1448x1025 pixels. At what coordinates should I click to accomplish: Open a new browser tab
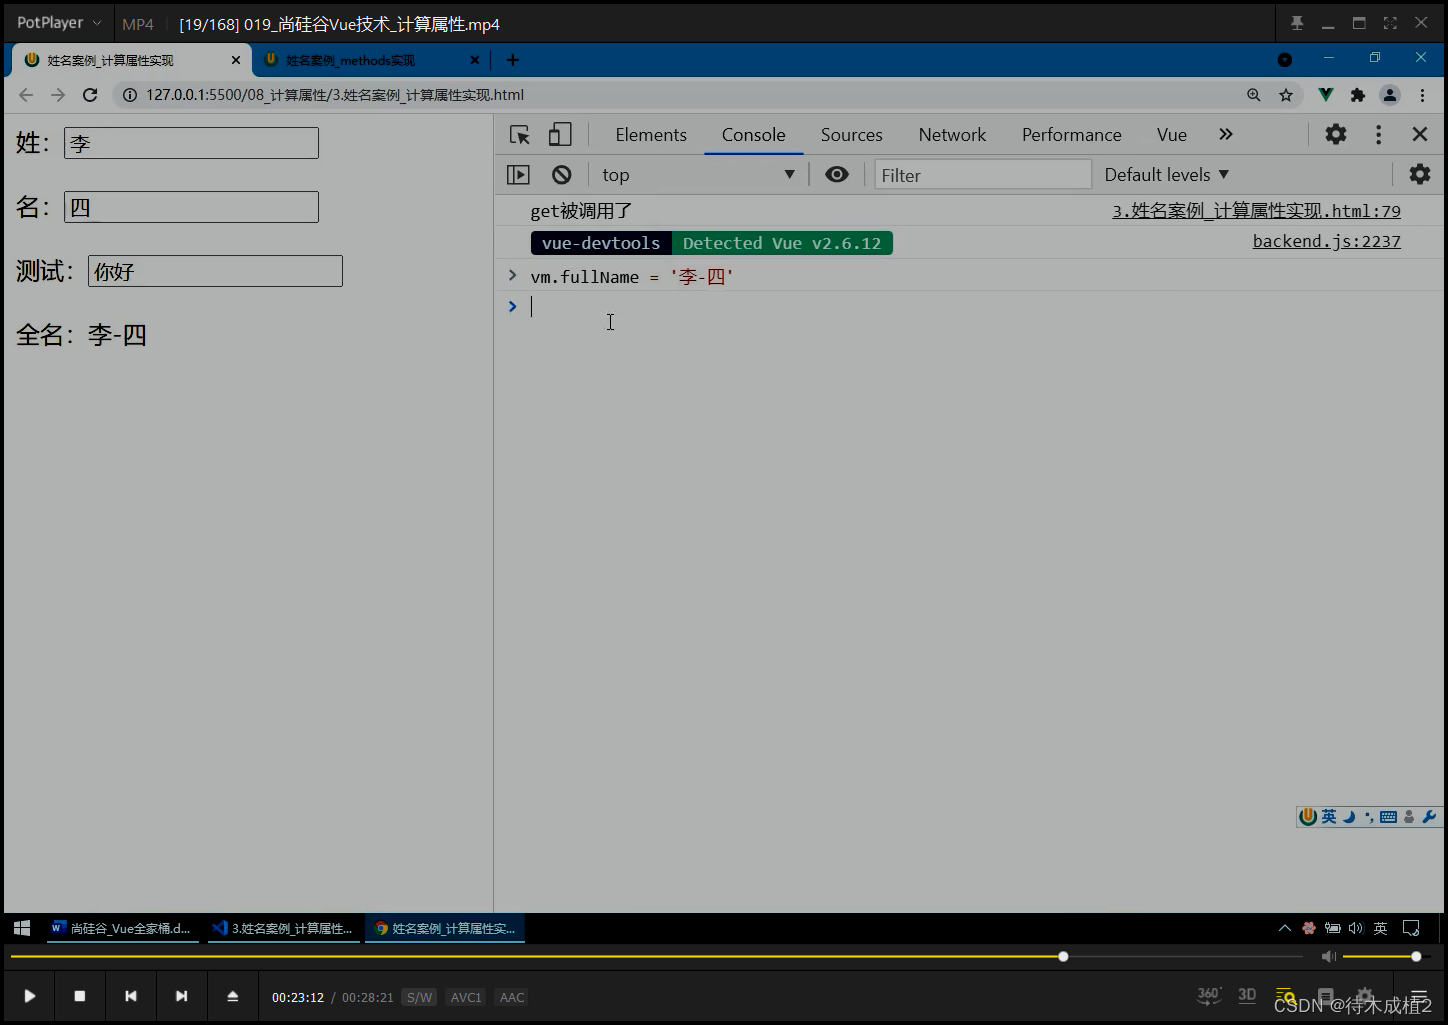tap(513, 60)
